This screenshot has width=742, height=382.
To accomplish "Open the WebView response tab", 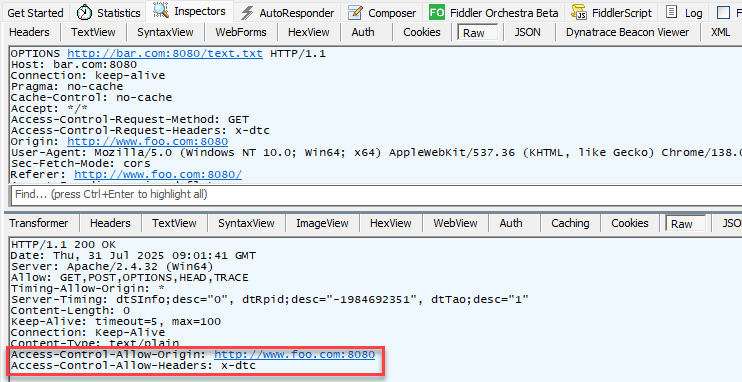I will [x=455, y=223].
